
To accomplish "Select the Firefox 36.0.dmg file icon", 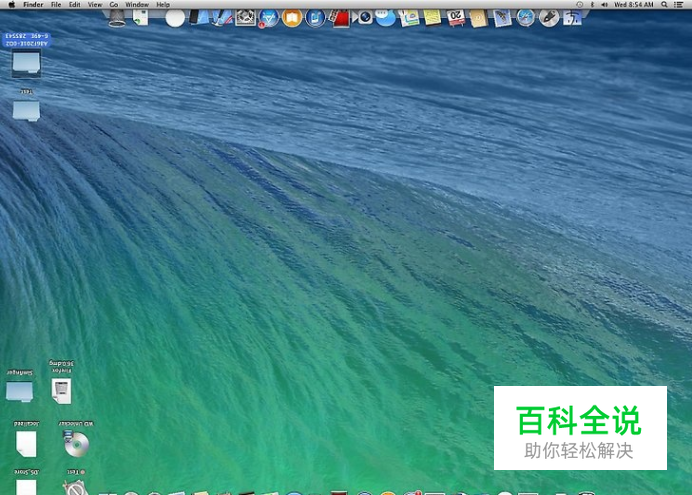I will tap(61, 391).
